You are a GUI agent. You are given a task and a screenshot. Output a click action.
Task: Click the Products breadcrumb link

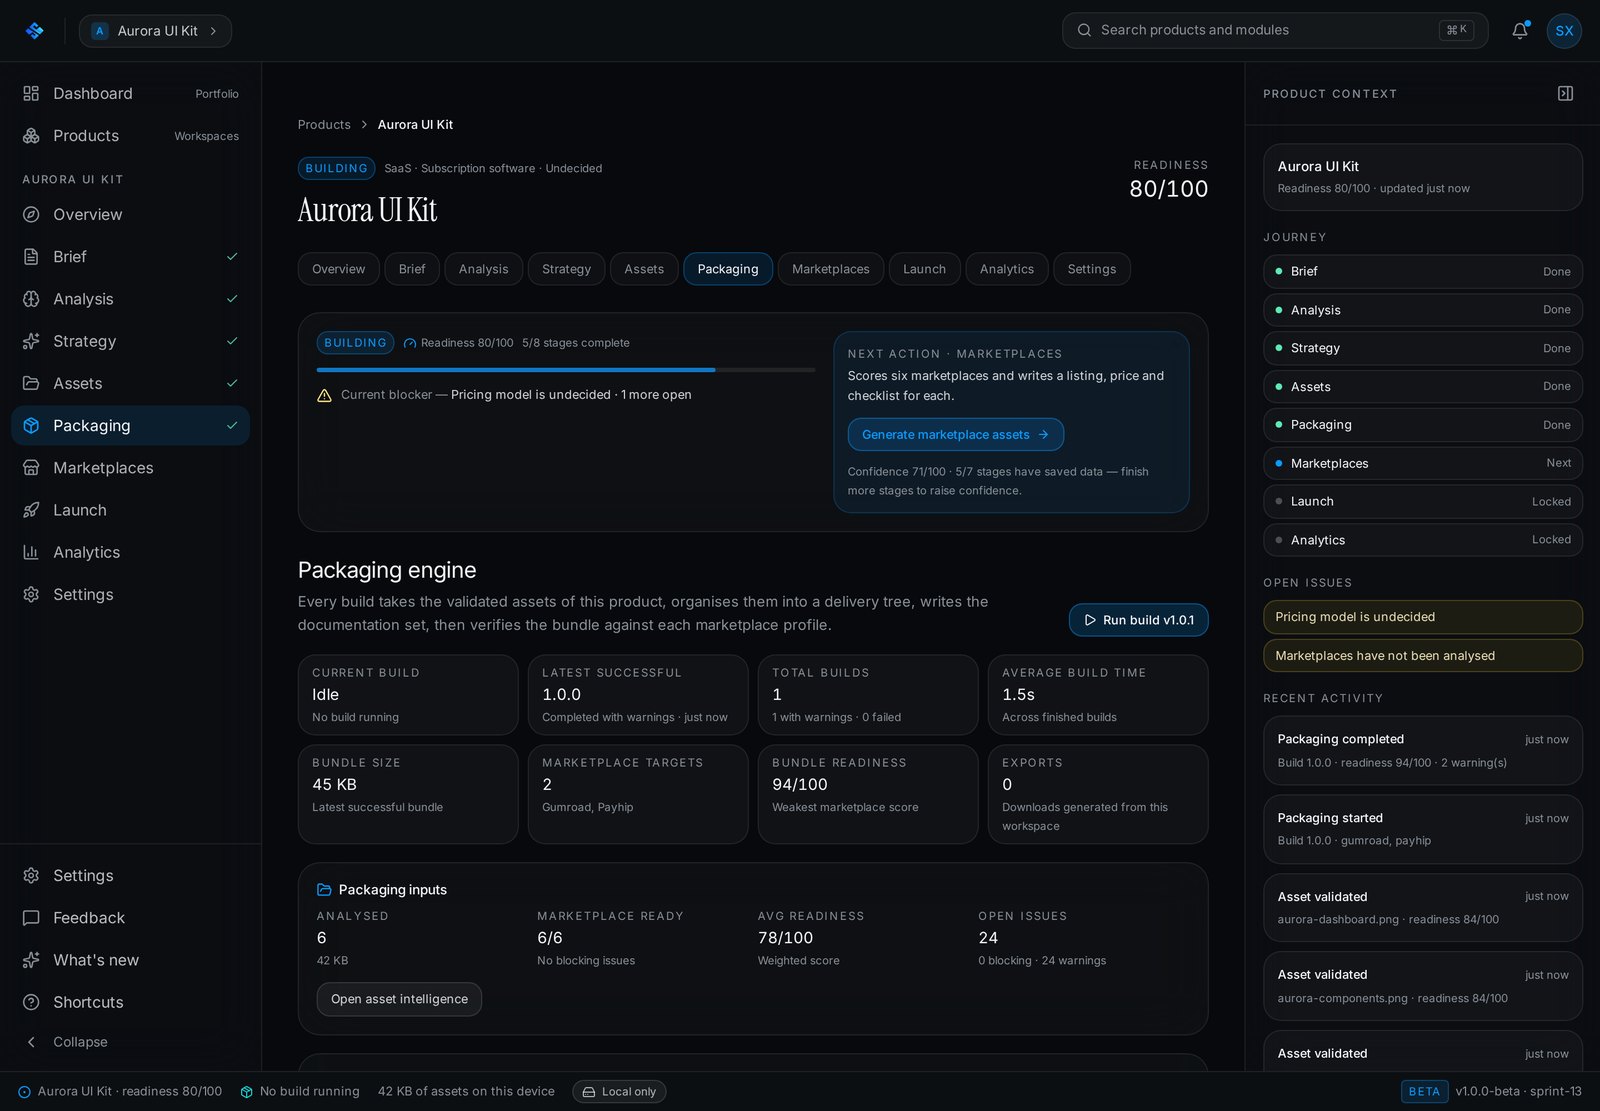coord(324,125)
